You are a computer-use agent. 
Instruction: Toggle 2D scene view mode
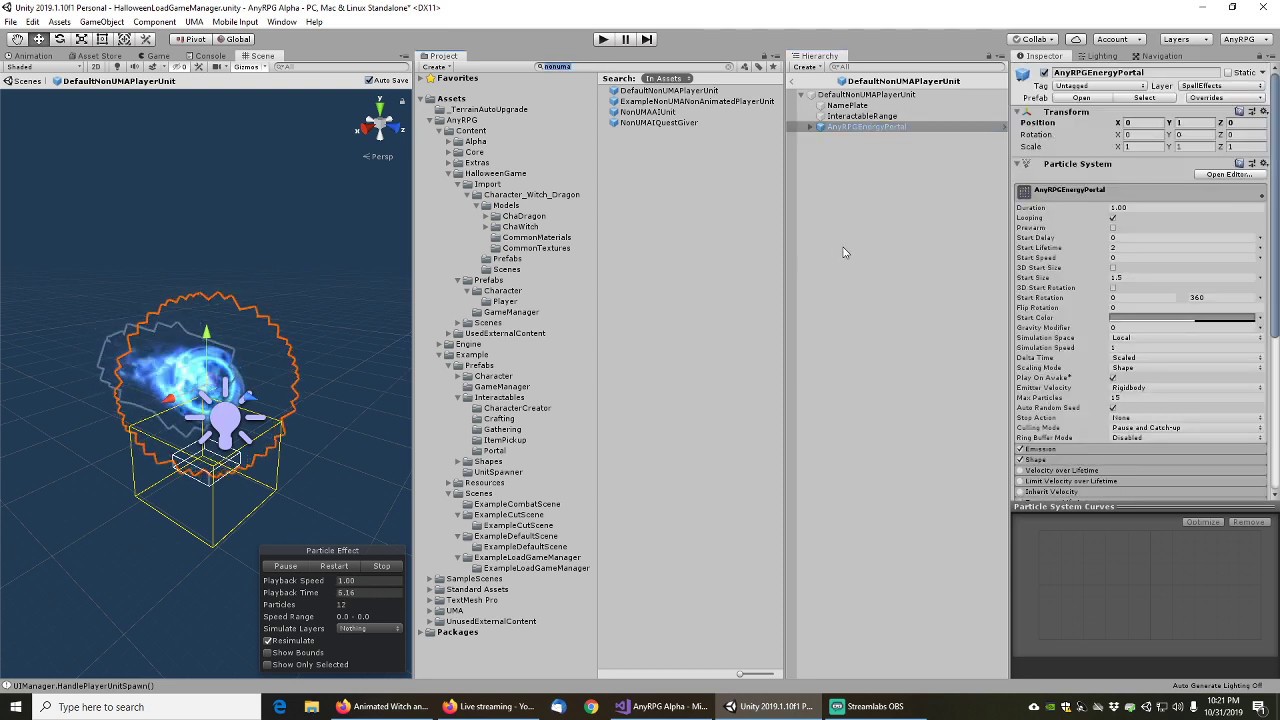click(97, 67)
